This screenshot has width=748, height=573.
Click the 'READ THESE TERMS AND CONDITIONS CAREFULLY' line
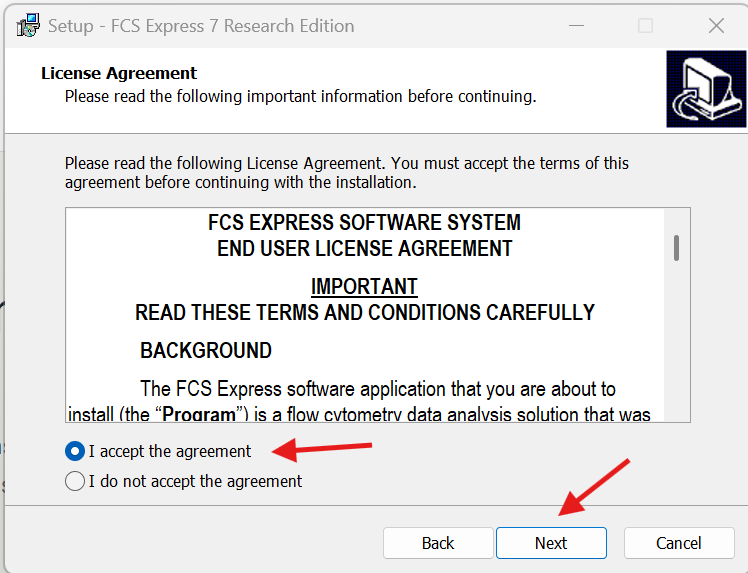[x=365, y=313]
